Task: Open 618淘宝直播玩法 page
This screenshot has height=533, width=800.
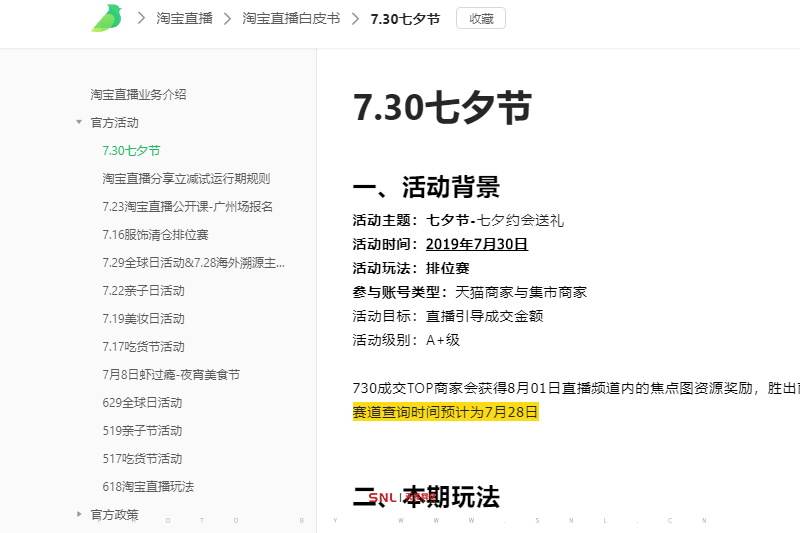Action: 148,487
